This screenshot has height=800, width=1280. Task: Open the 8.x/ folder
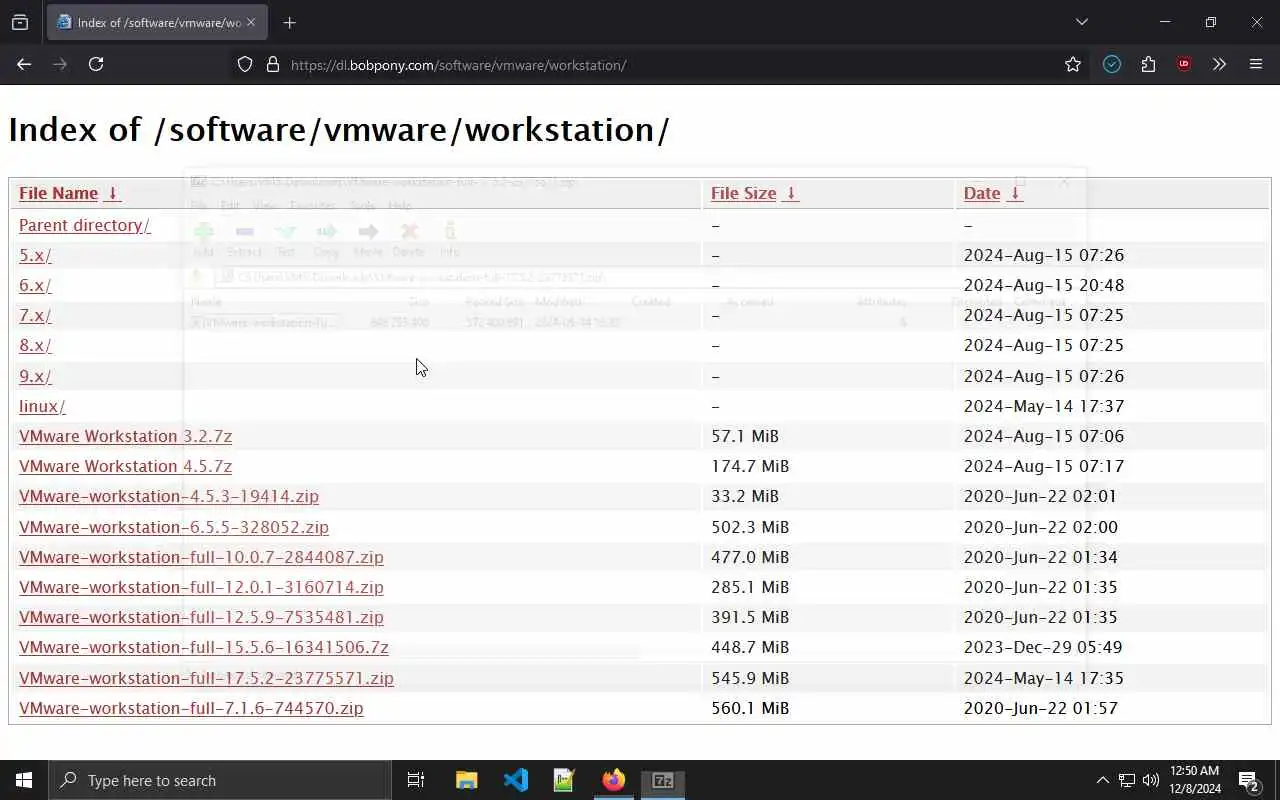(35, 345)
